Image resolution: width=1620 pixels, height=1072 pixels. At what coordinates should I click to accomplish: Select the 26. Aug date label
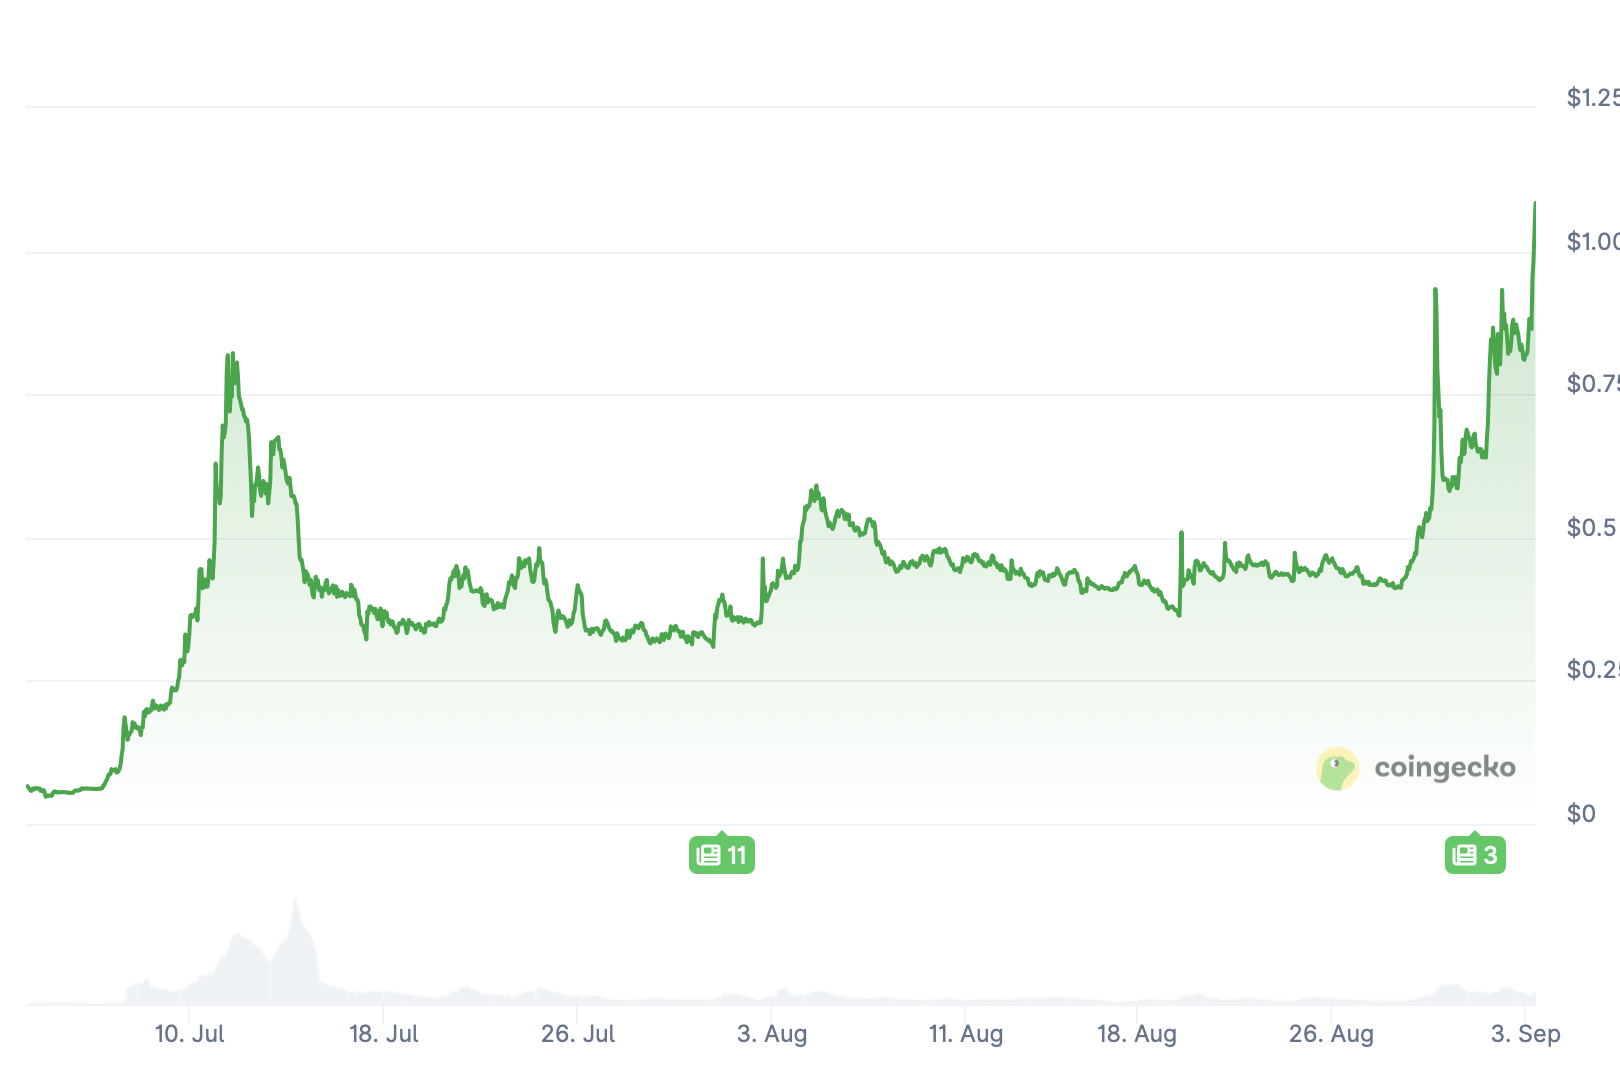pos(1331,1034)
